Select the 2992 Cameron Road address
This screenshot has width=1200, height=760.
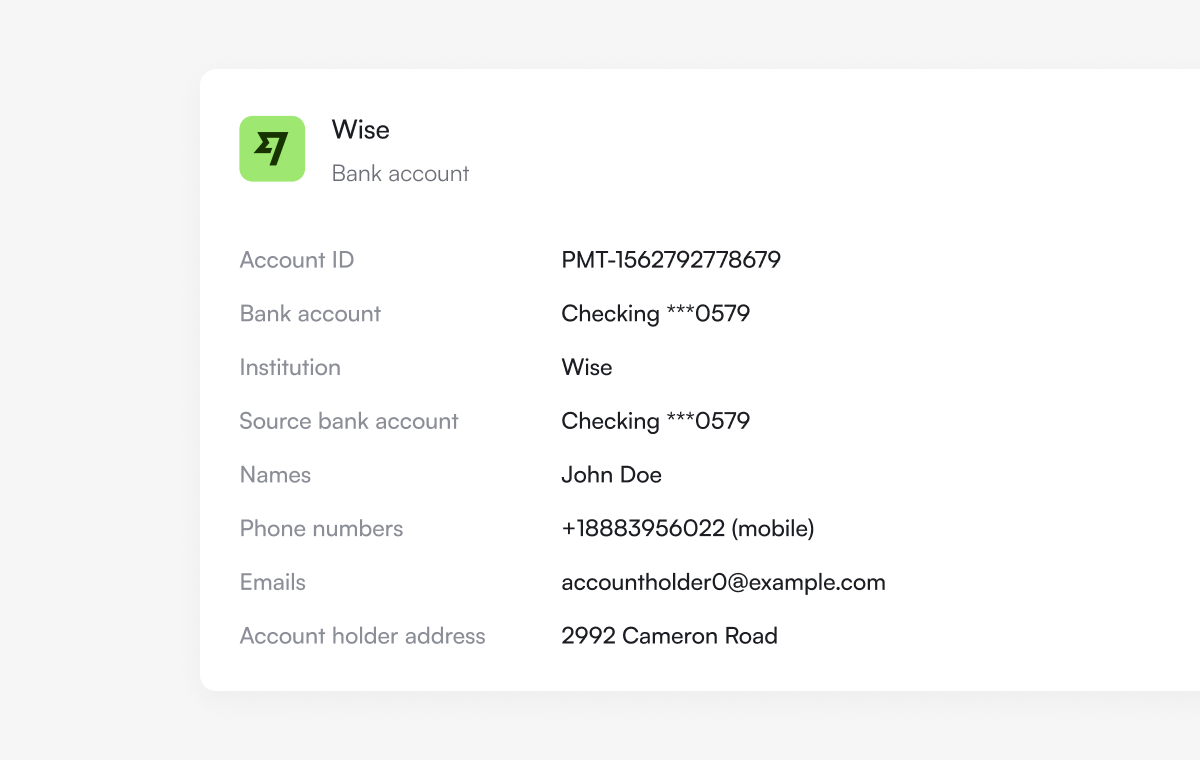click(x=670, y=636)
